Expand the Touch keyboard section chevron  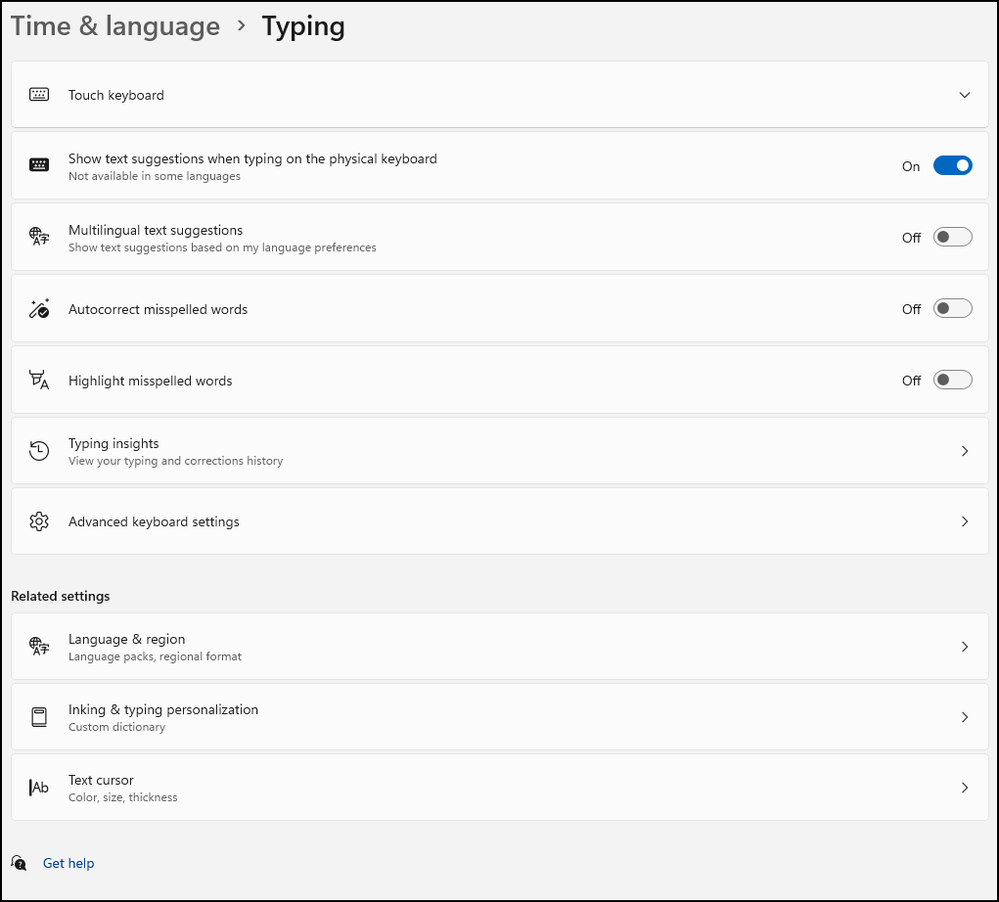tap(964, 95)
